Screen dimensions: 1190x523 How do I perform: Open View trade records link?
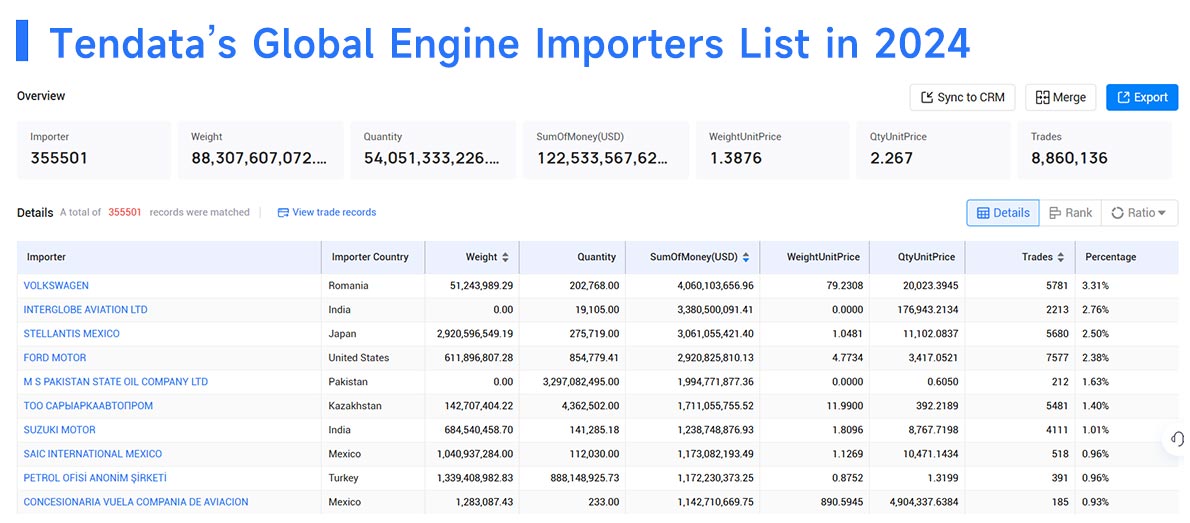click(x=334, y=213)
